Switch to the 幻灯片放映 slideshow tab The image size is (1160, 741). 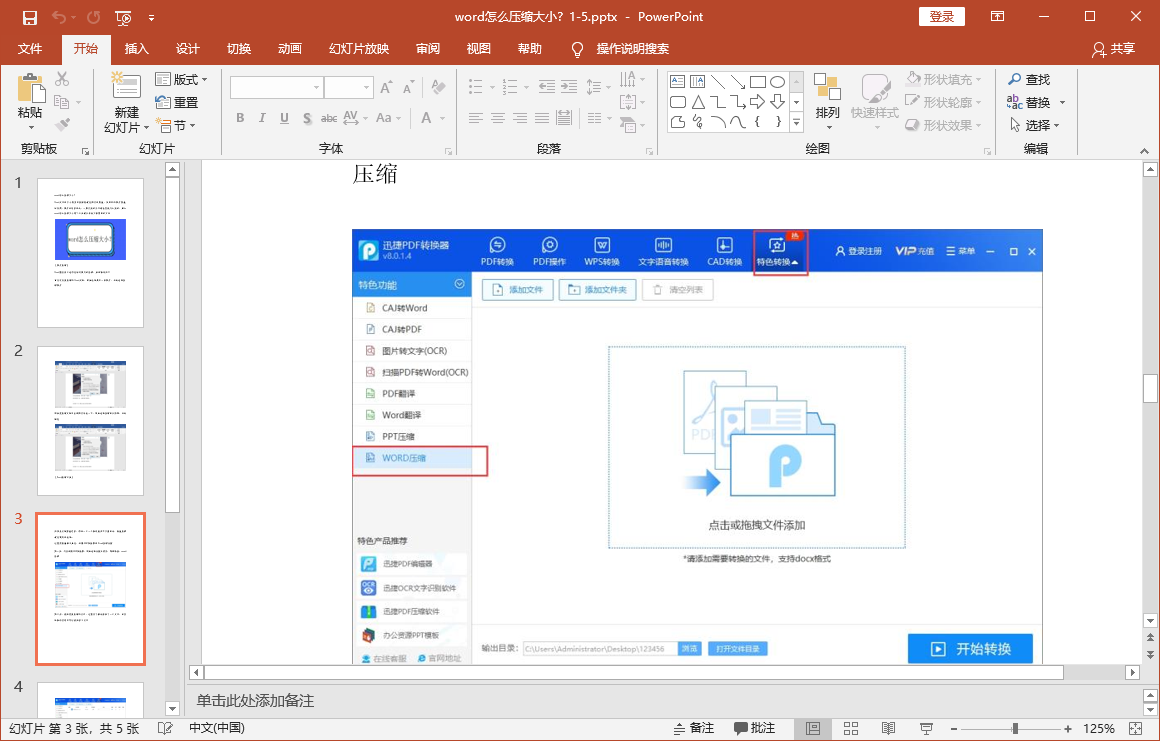(x=359, y=49)
